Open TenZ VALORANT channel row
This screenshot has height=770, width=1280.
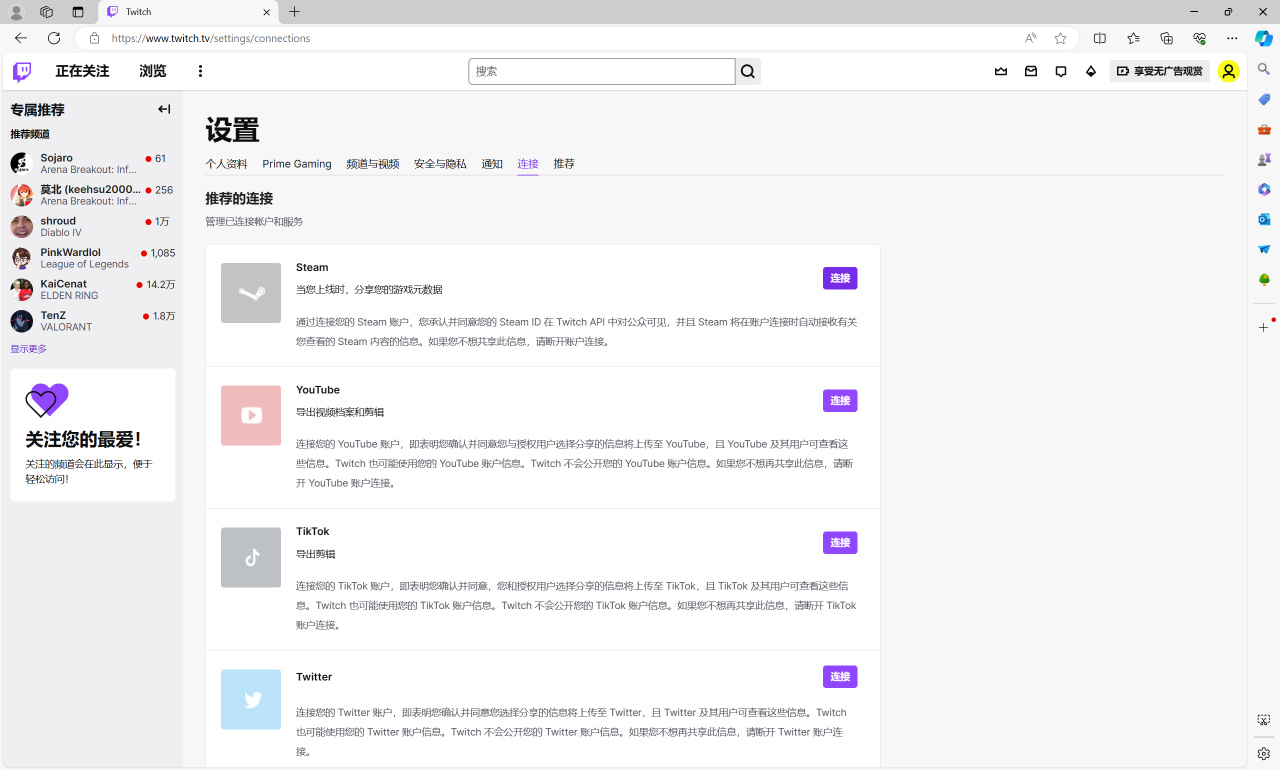point(92,321)
